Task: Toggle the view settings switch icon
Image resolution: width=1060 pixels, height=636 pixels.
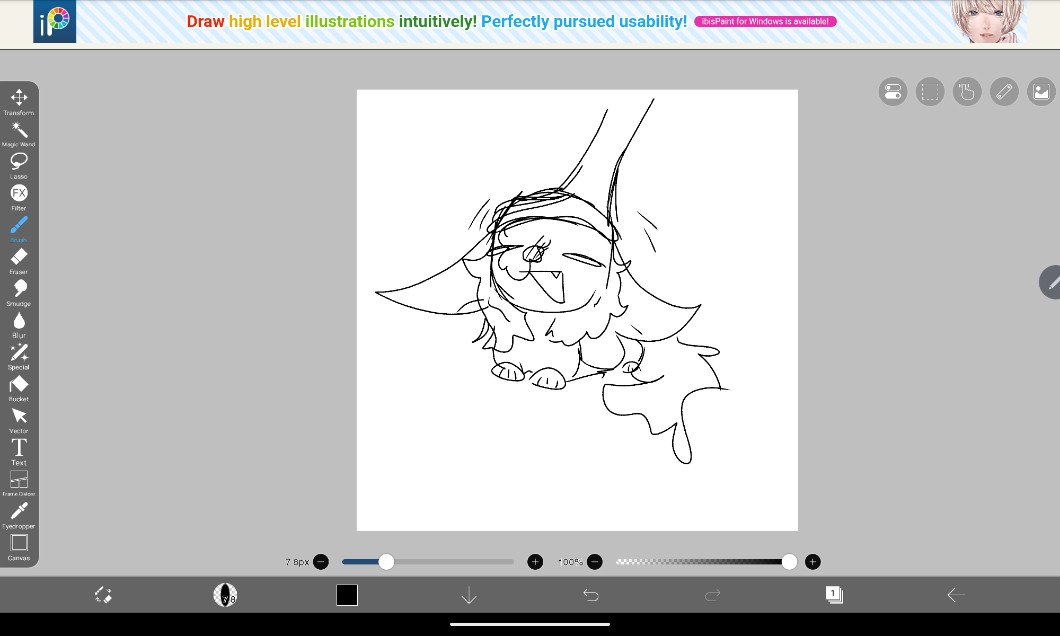Action: [893, 92]
